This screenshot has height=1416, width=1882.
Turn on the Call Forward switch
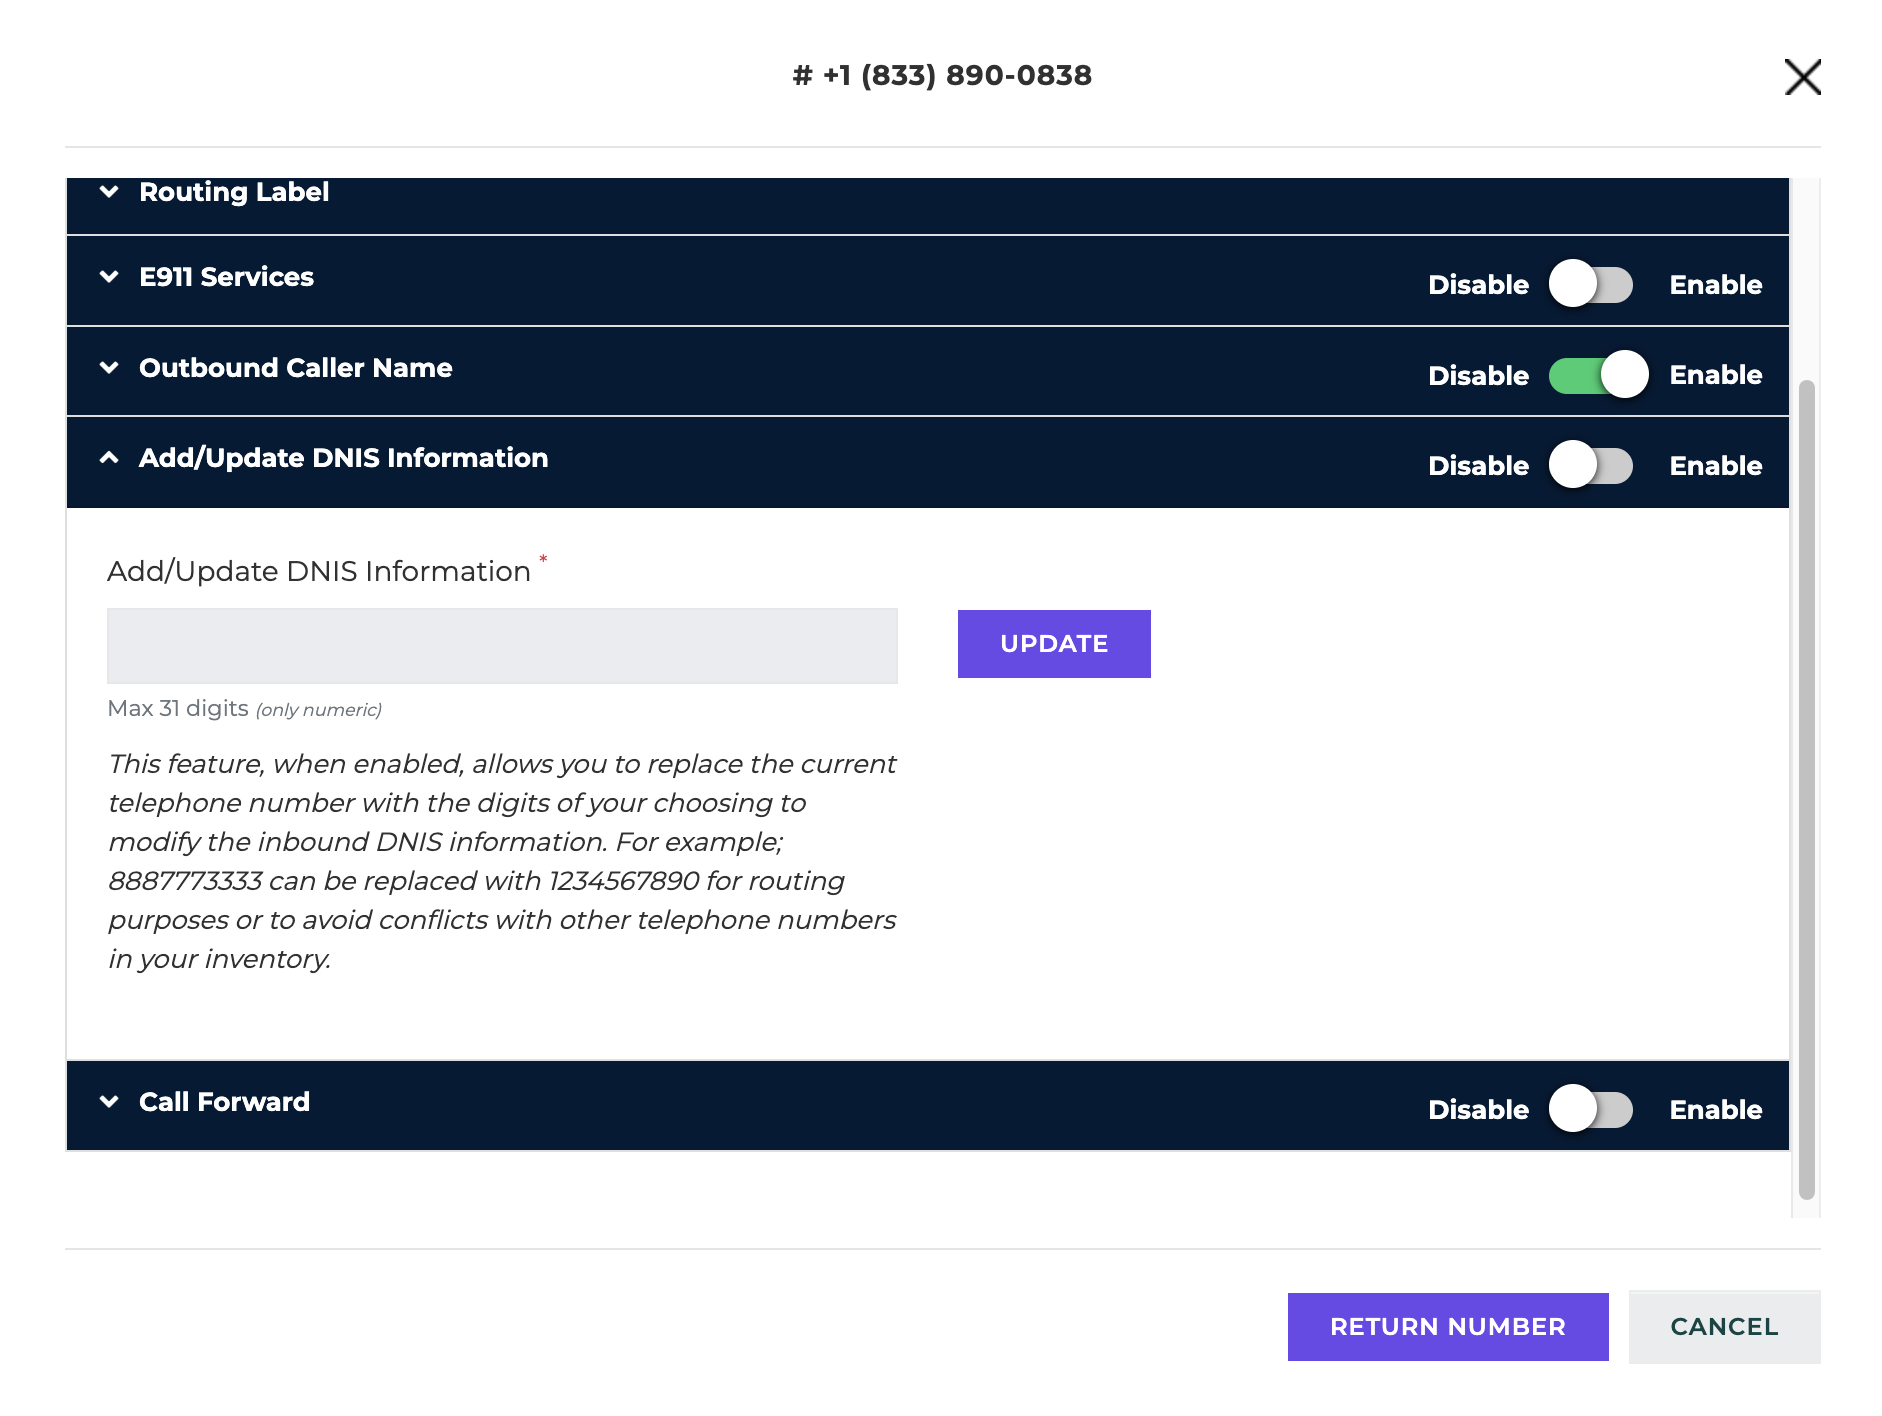click(x=1591, y=1109)
